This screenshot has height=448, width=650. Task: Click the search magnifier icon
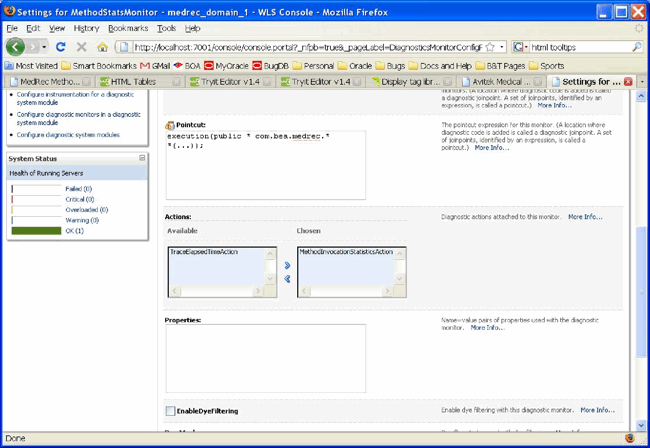pyautogui.click(x=637, y=47)
